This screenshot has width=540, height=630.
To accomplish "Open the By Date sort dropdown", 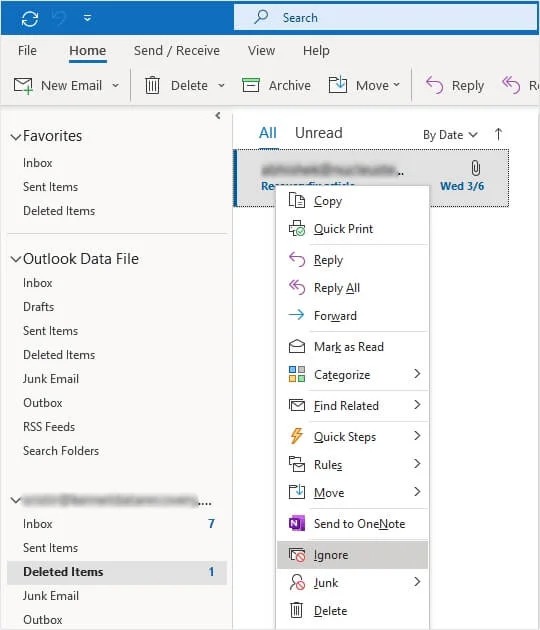I will tap(450, 135).
